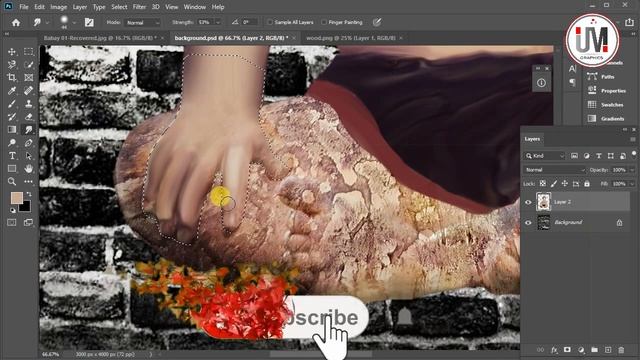Reset default foreground and background colors
The image size is (640, 360).
click(12, 210)
